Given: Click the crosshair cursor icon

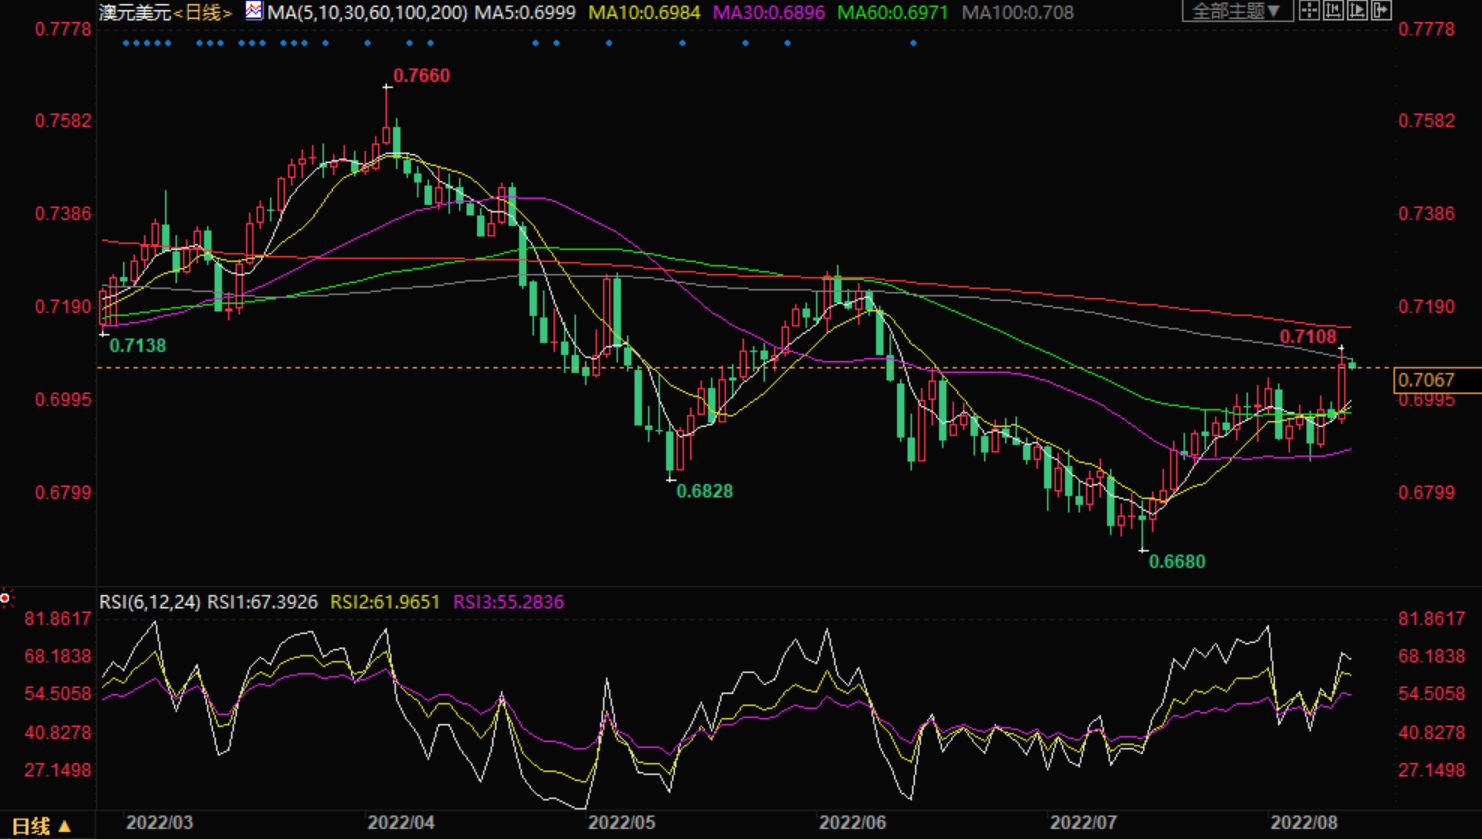Looking at the screenshot, I should coord(1309,11).
